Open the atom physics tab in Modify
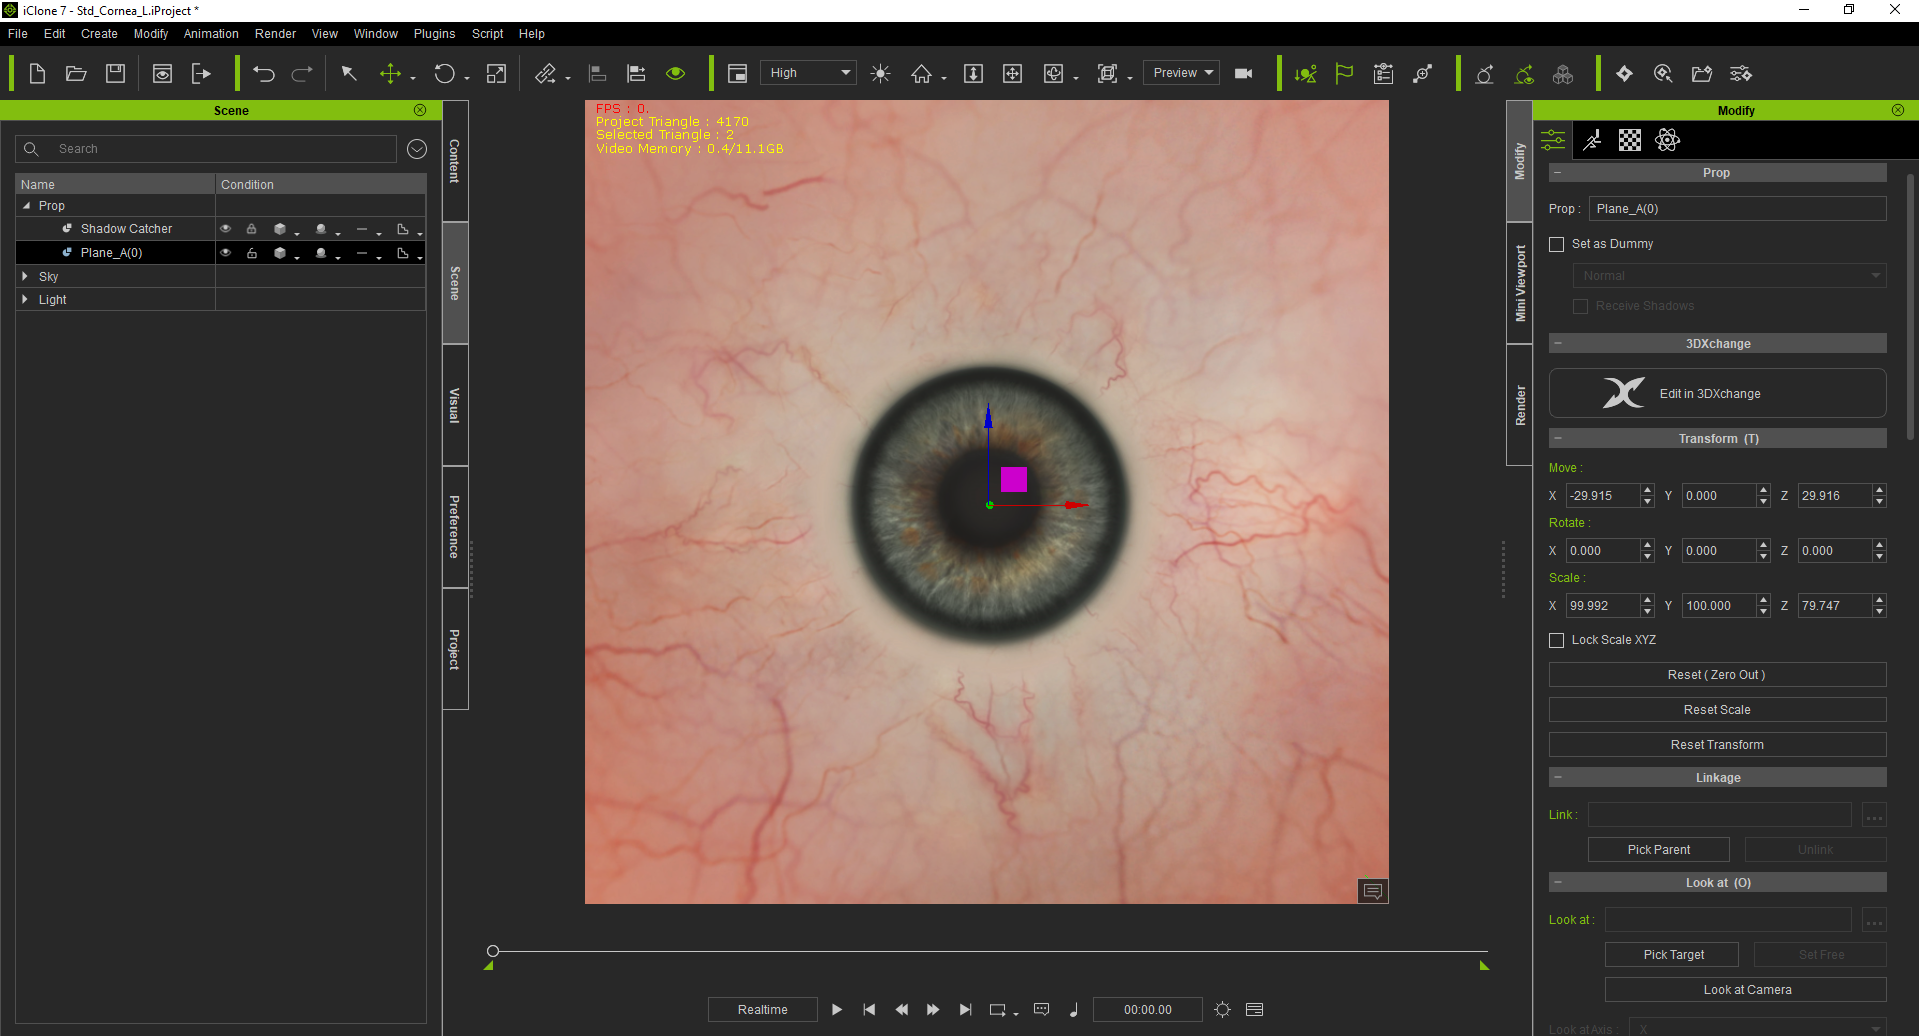 (1668, 140)
